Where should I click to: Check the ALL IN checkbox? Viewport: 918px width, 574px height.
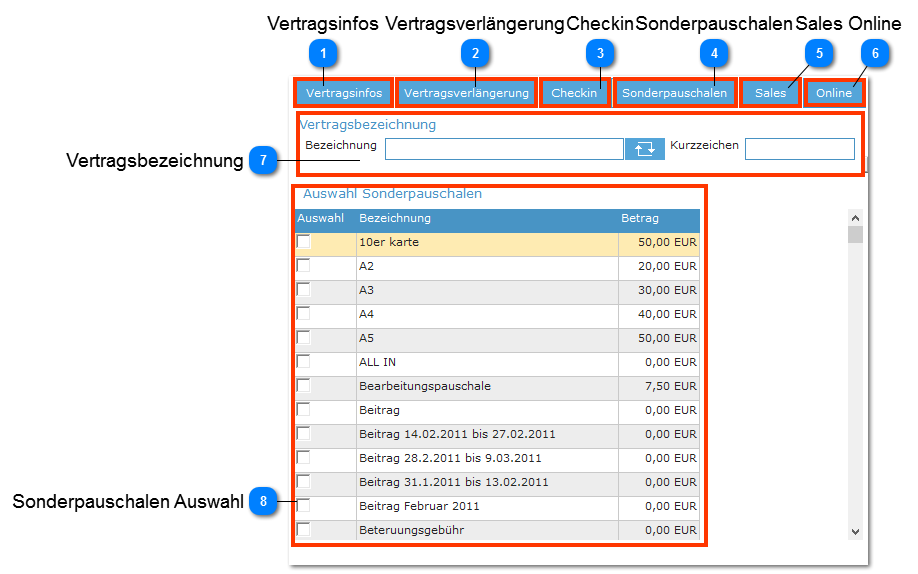303,361
